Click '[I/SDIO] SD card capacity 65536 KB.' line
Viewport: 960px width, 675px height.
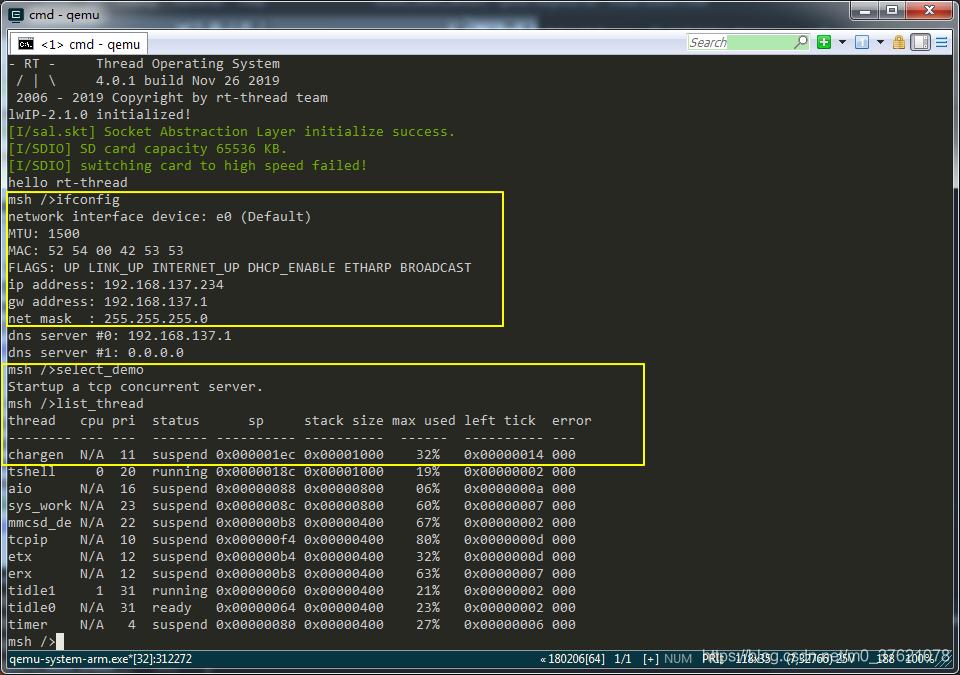pyautogui.click(x=148, y=149)
